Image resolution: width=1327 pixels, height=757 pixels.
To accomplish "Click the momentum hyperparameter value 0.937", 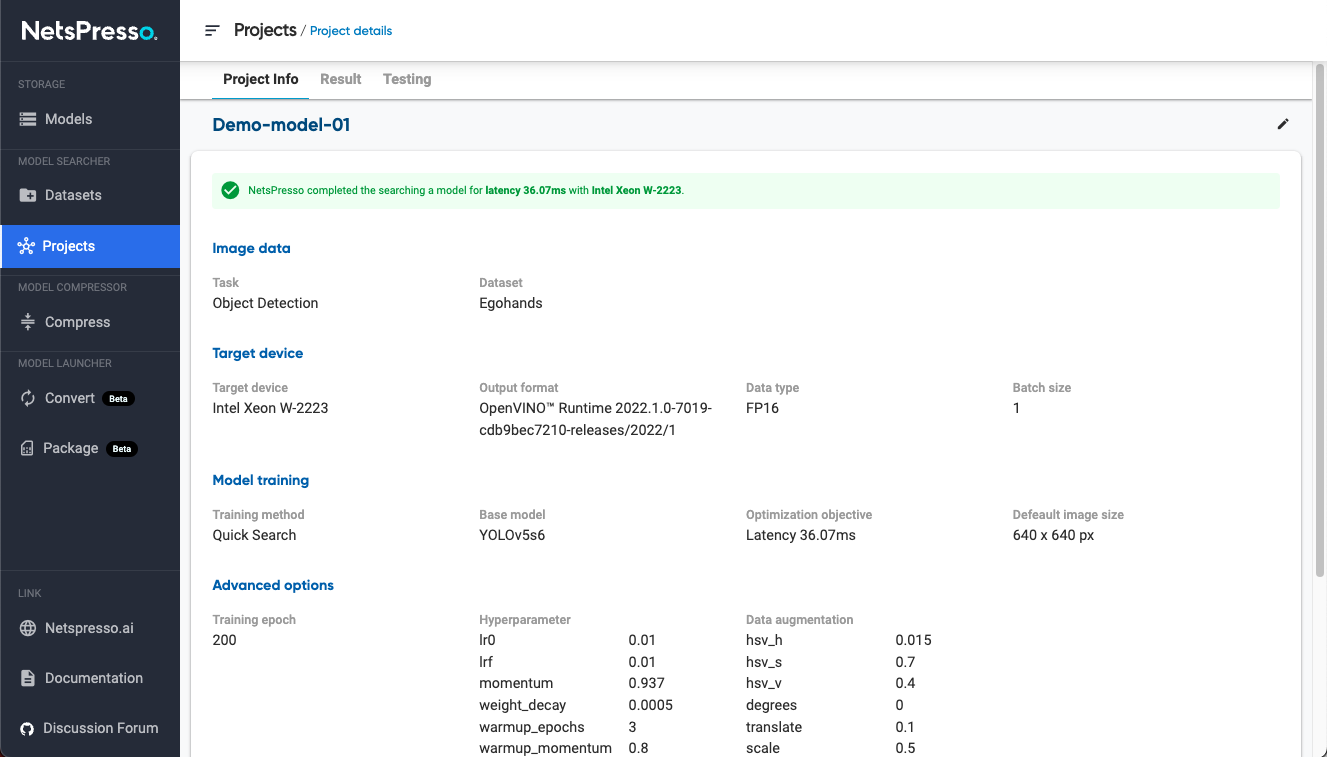I will pos(646,683).
